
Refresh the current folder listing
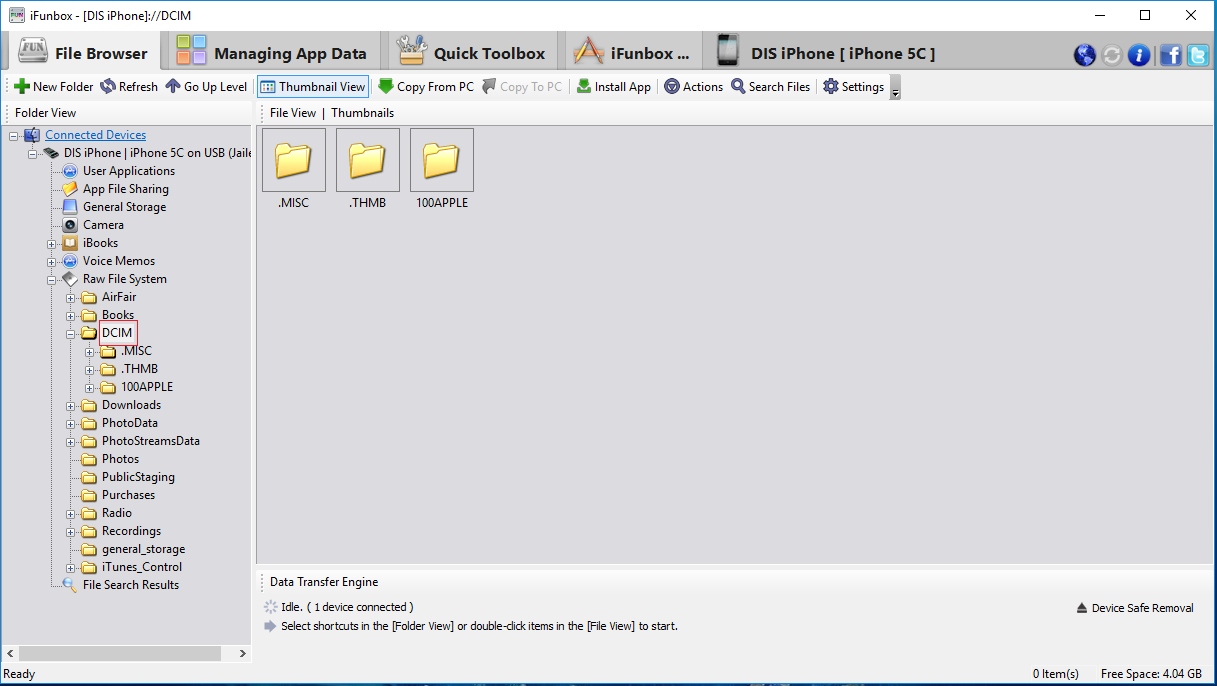pyautogui.click(x=128, y=87)
